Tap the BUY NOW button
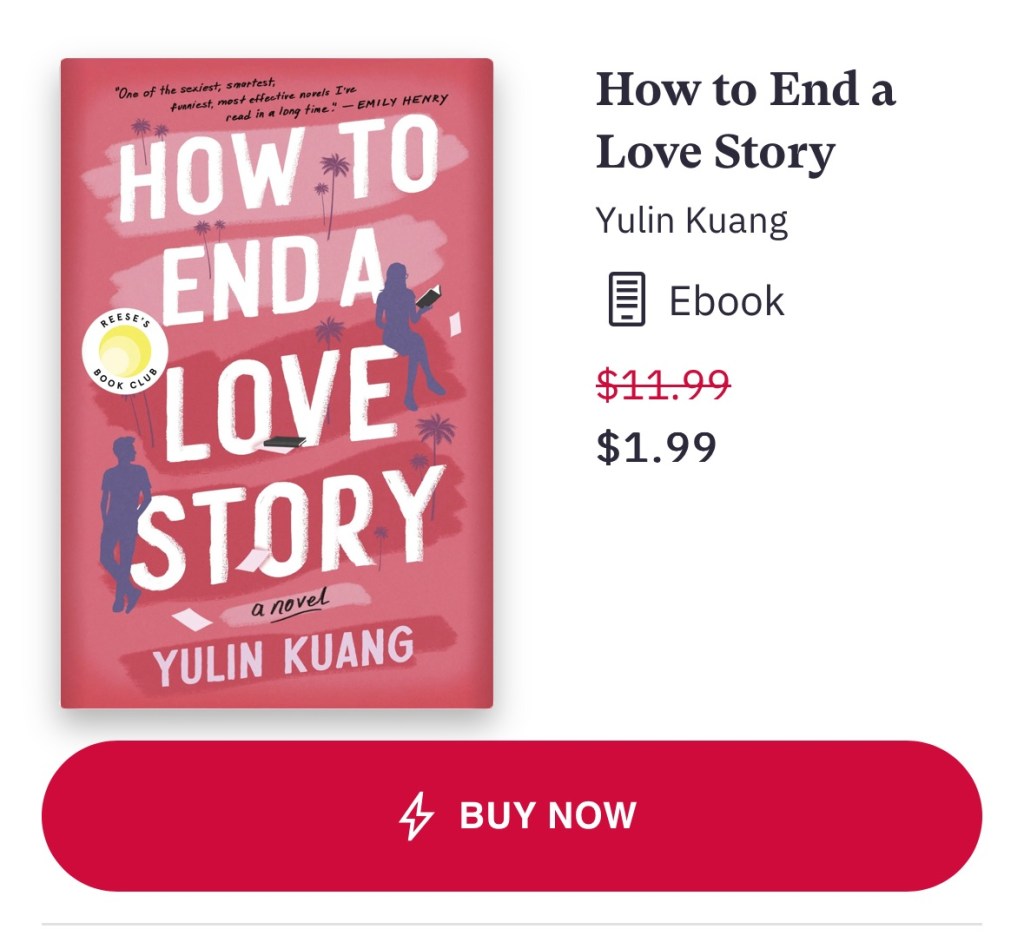Viewport: 1024px width, 942px height. tap(511, 815)
